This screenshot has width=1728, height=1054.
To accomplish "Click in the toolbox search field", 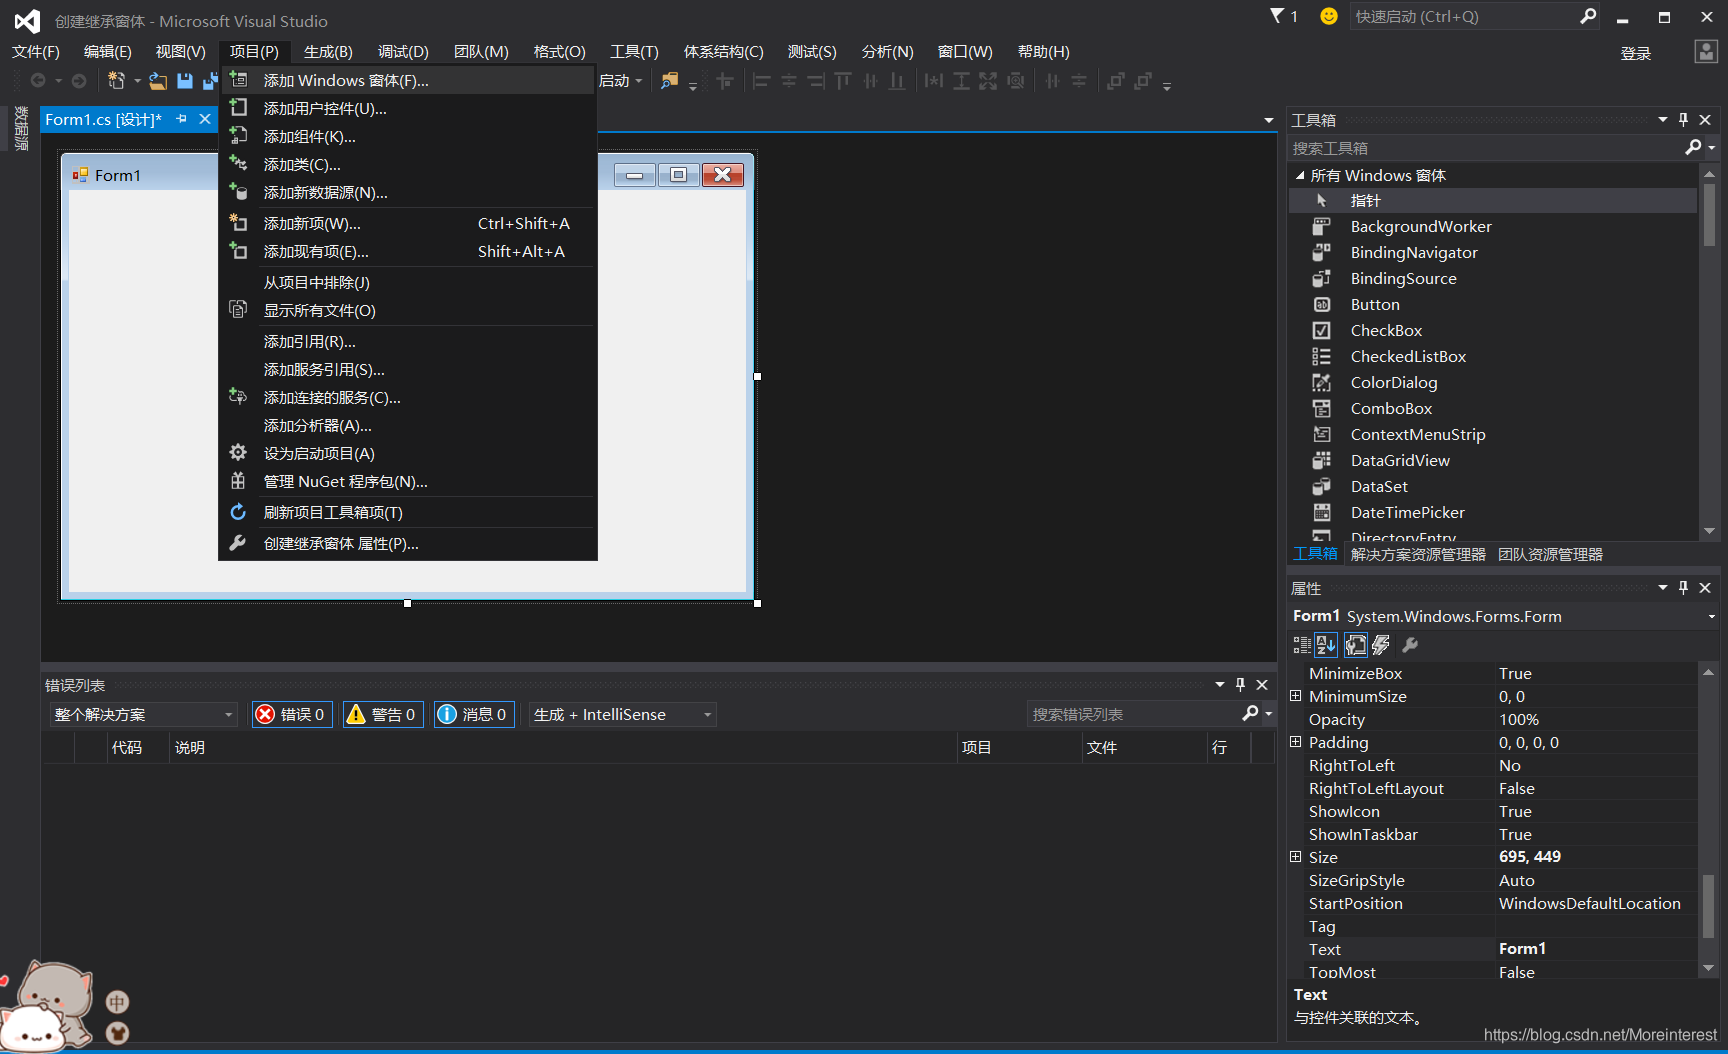I will (x=1485, y=148).
